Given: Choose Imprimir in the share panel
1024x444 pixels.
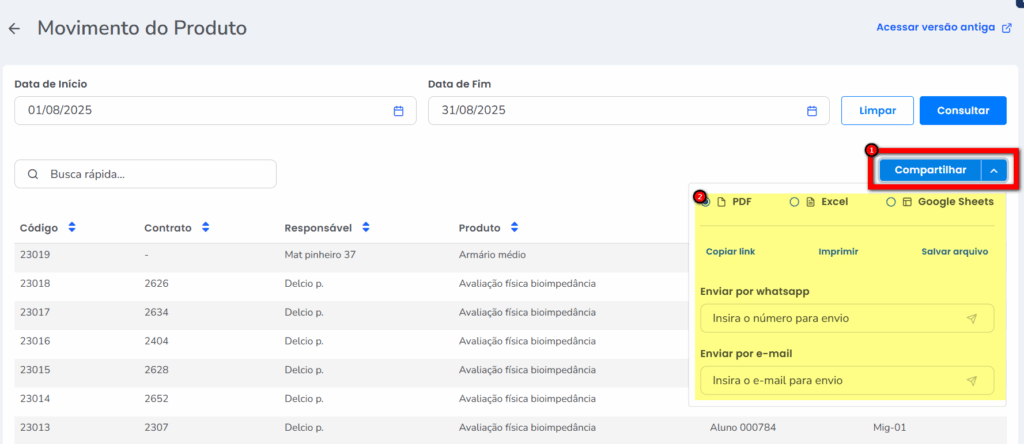Looking at the screenshot, I should click(838, 252).
